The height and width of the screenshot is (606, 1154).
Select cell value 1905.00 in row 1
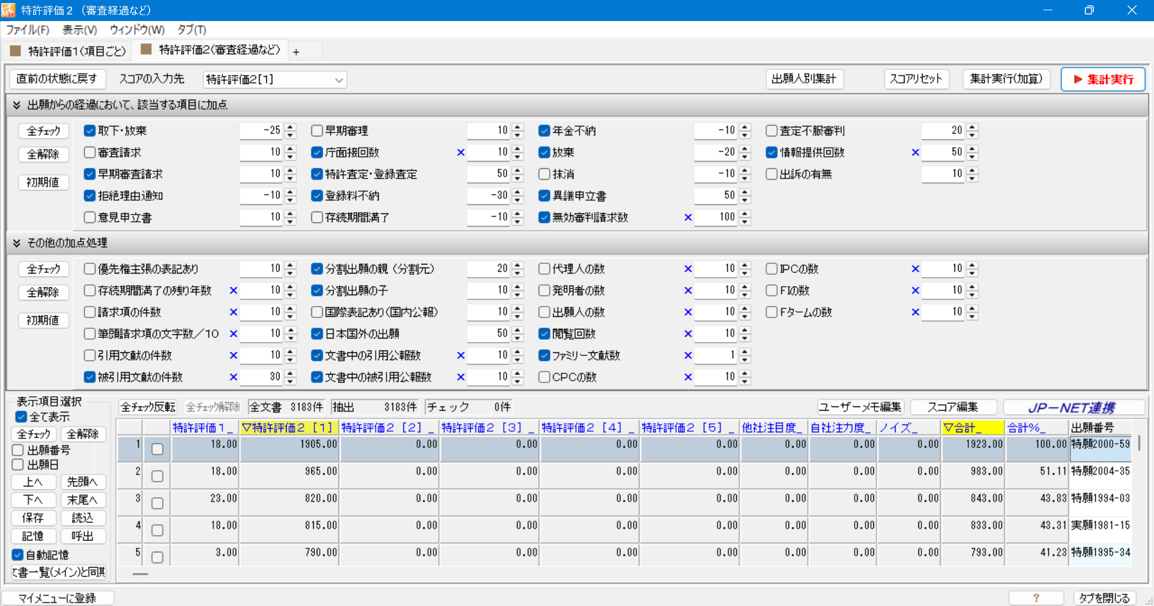pyautogui.click(x=289, y=449)
